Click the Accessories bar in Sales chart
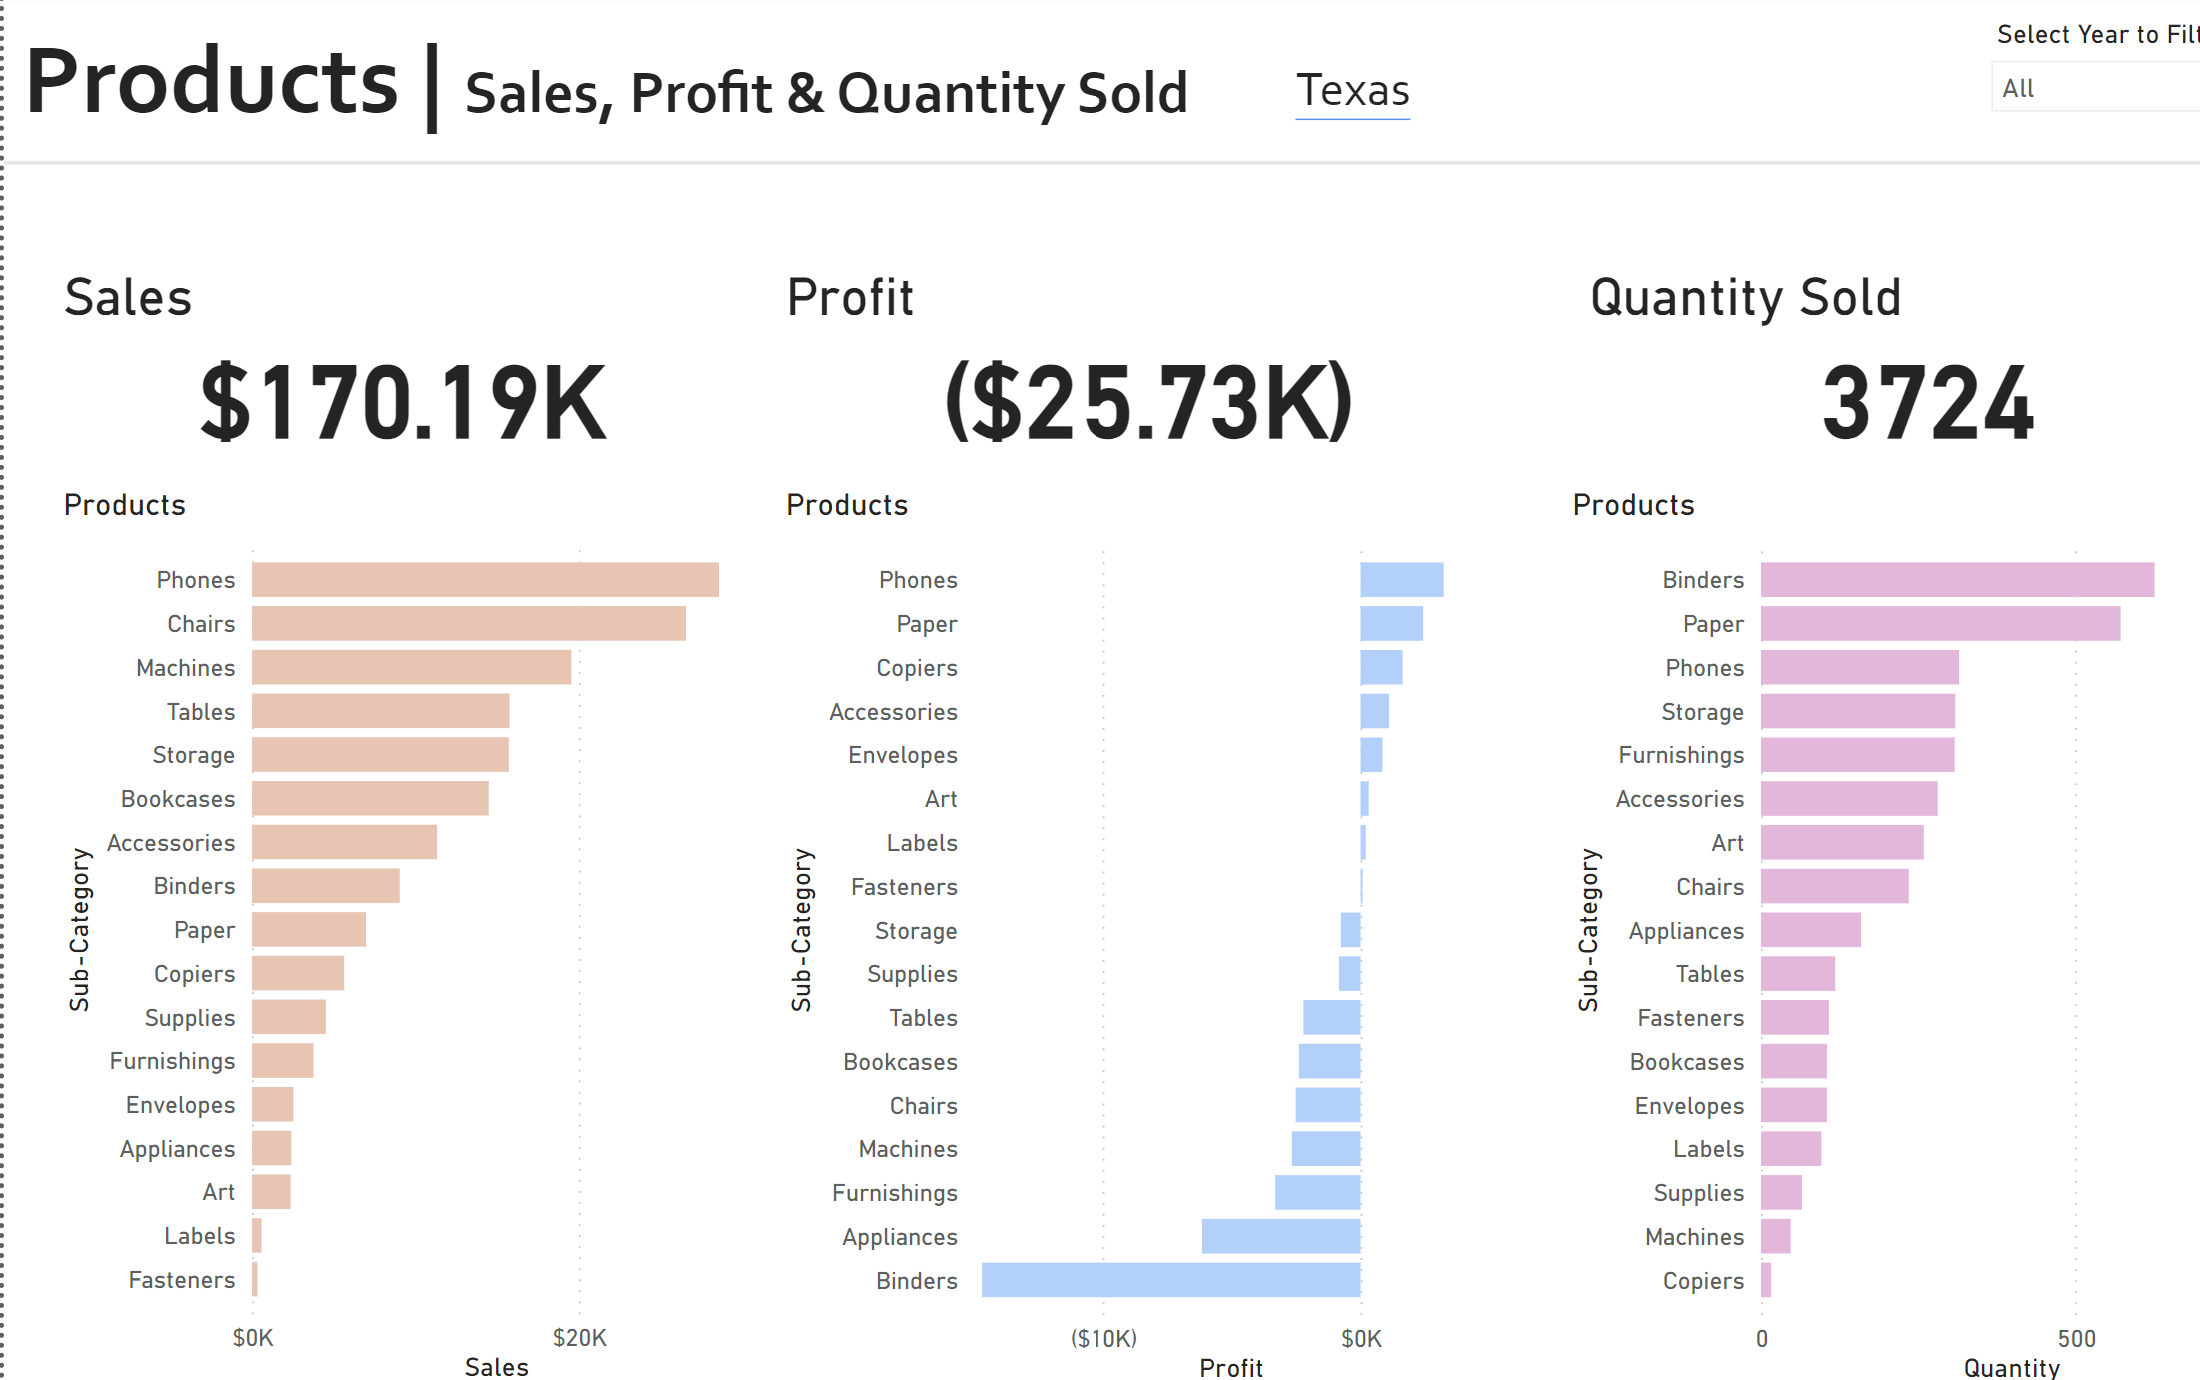2200x1380 pixels. pyautogui.click(x=344, y=843)
